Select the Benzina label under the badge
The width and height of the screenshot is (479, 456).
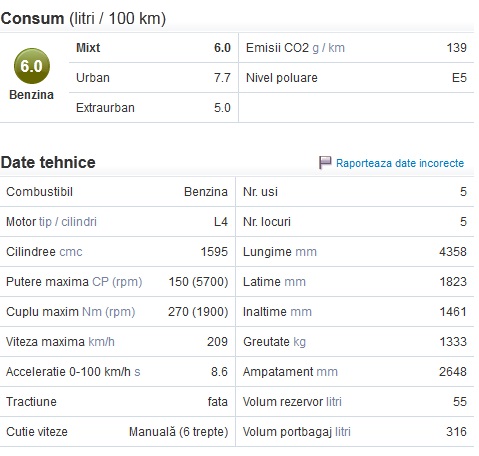(31, 95)
